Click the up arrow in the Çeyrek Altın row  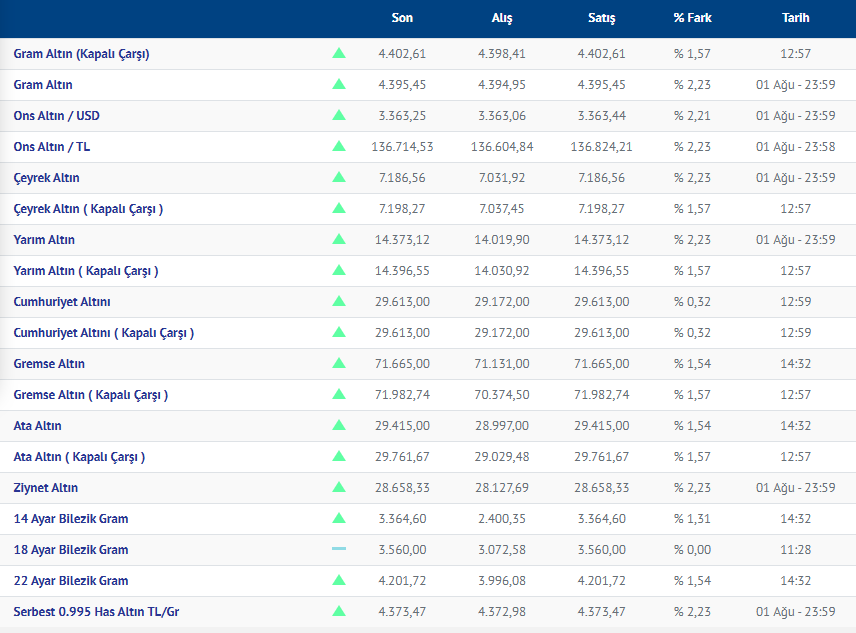pyautogui.click(x=339, y=177)
